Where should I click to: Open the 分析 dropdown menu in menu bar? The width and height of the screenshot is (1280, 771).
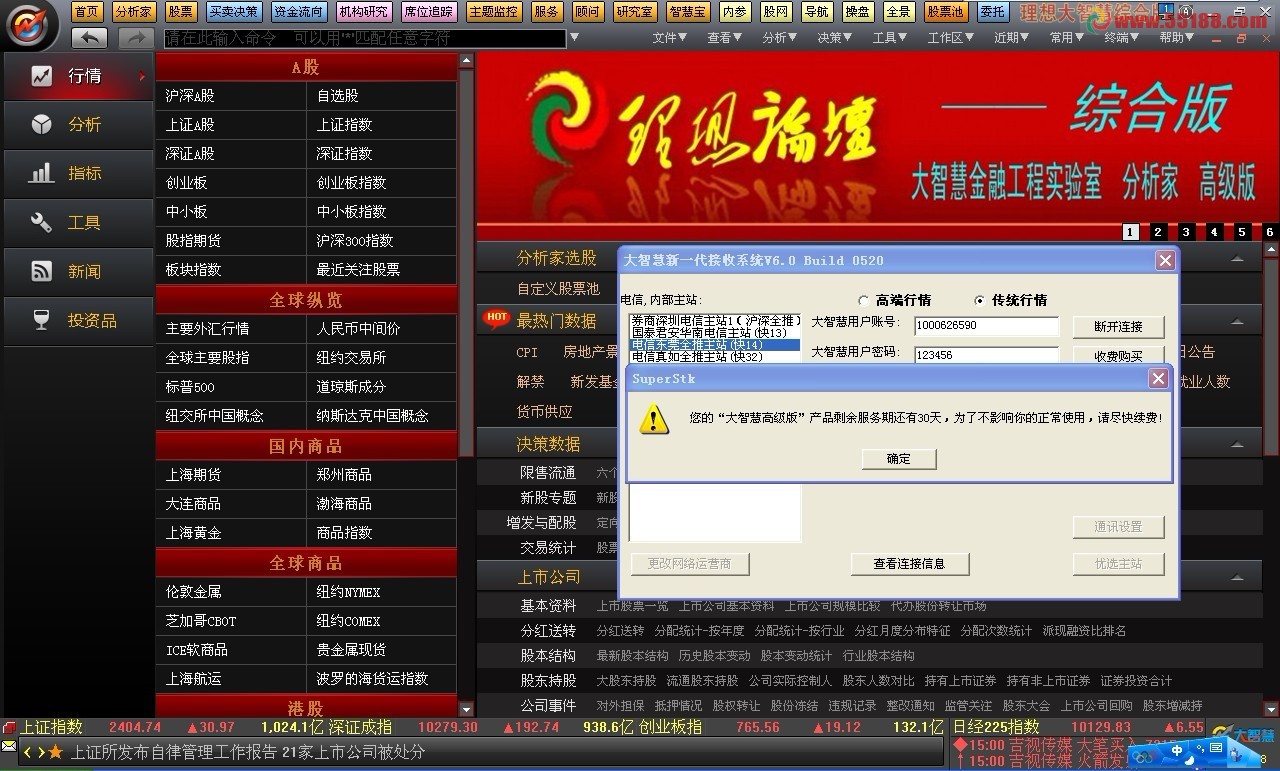tap(779, 38)
